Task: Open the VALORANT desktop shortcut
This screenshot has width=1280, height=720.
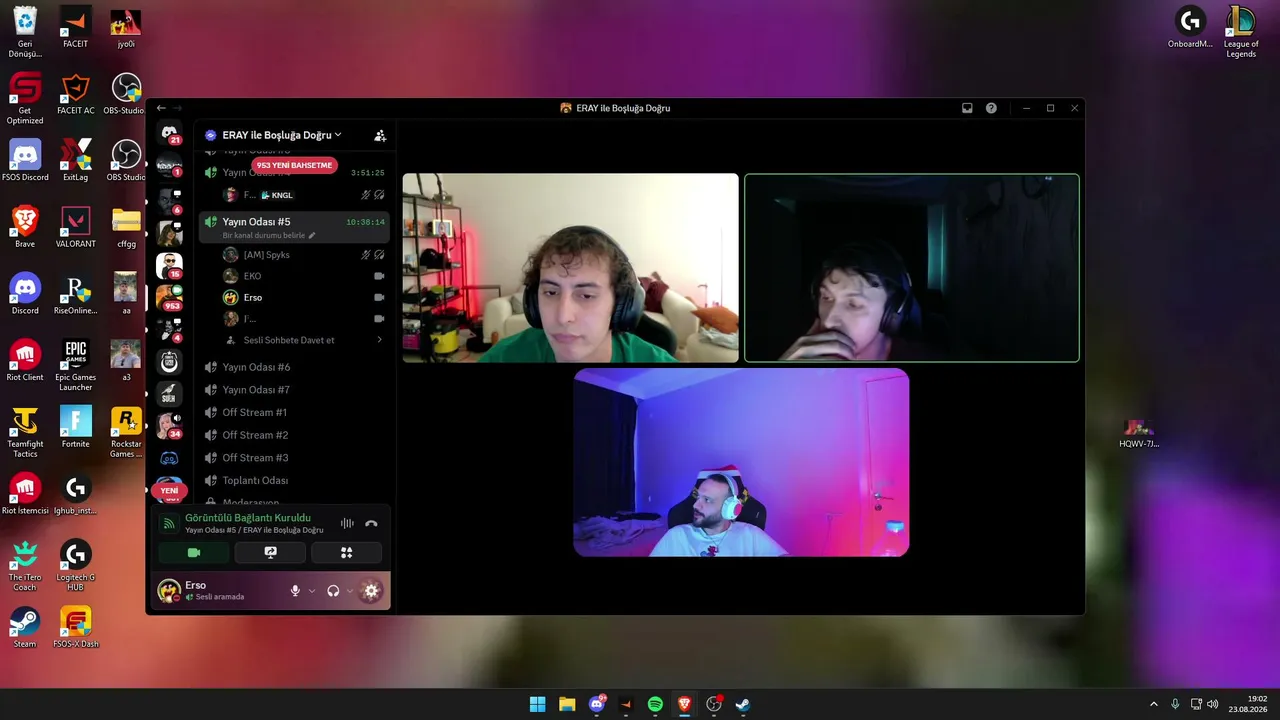Action: point(75,227)
